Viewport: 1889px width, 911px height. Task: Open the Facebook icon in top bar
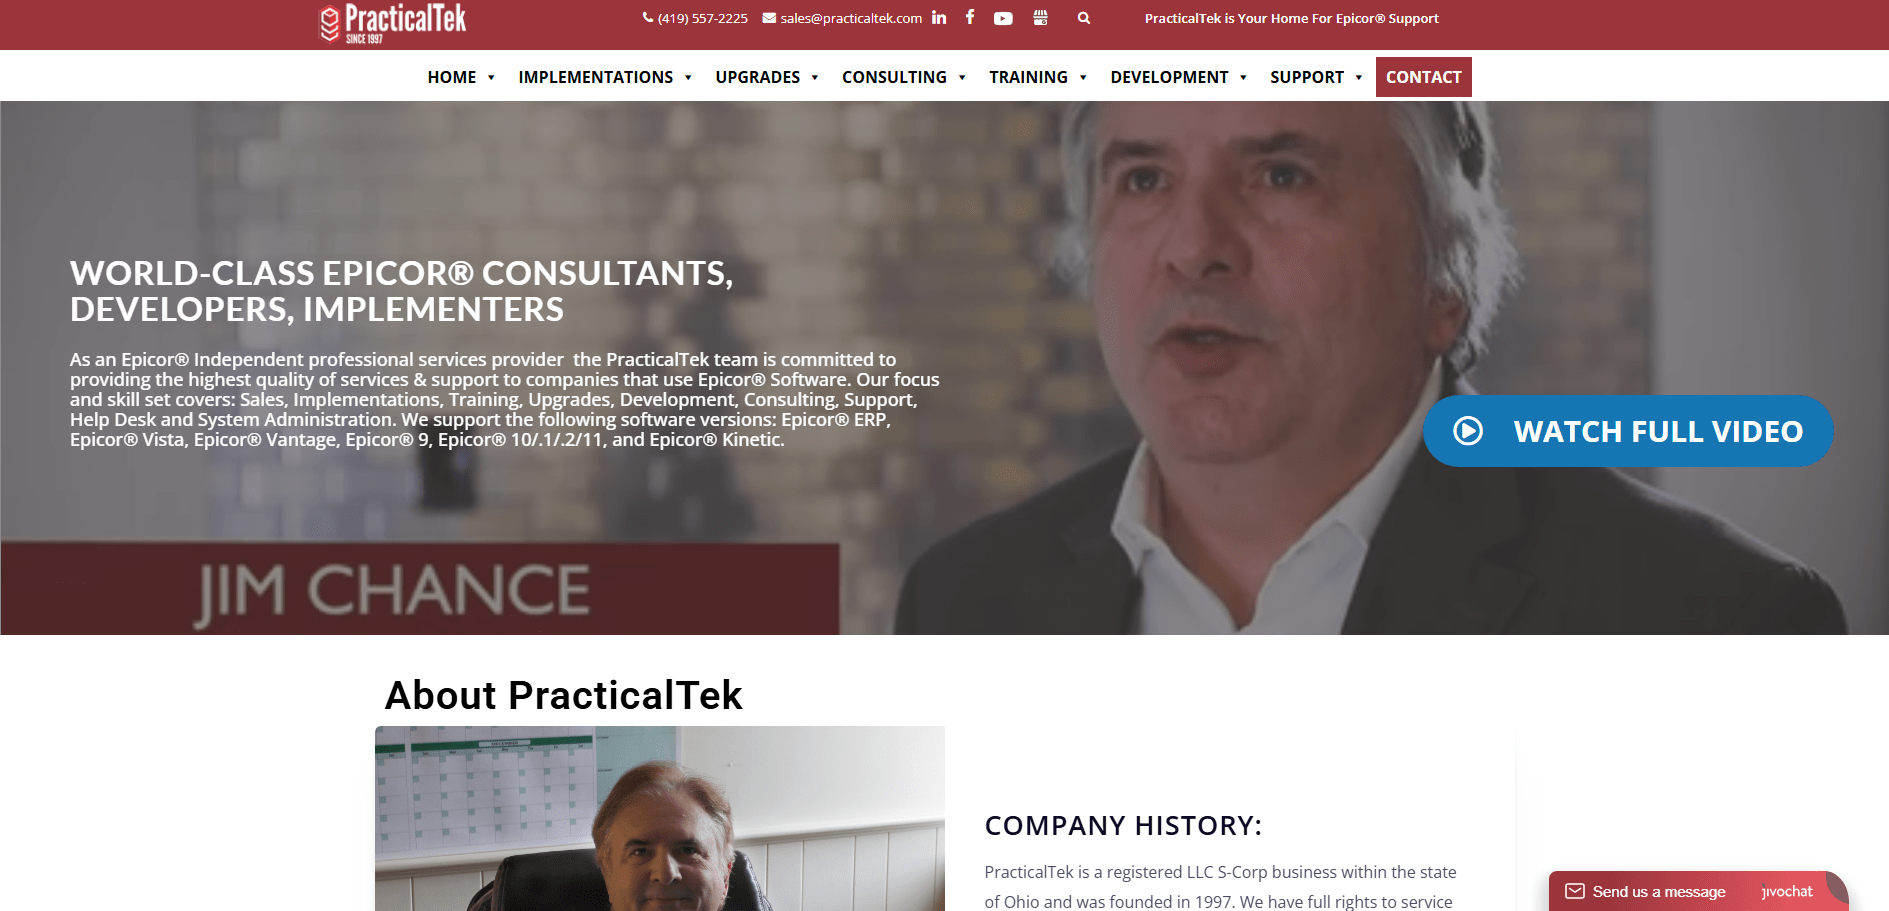(970, 17)
